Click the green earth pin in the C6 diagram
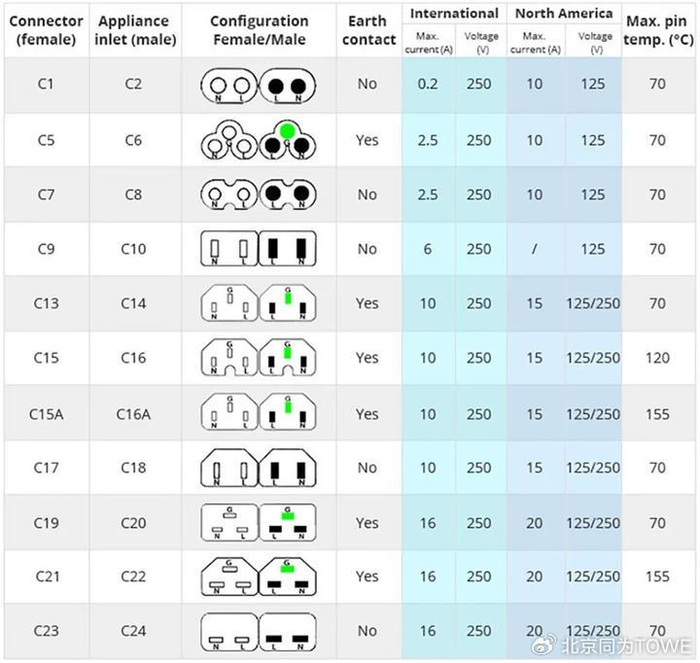The height and width of the screenshot is (663, 700). (x=287, y=131)
